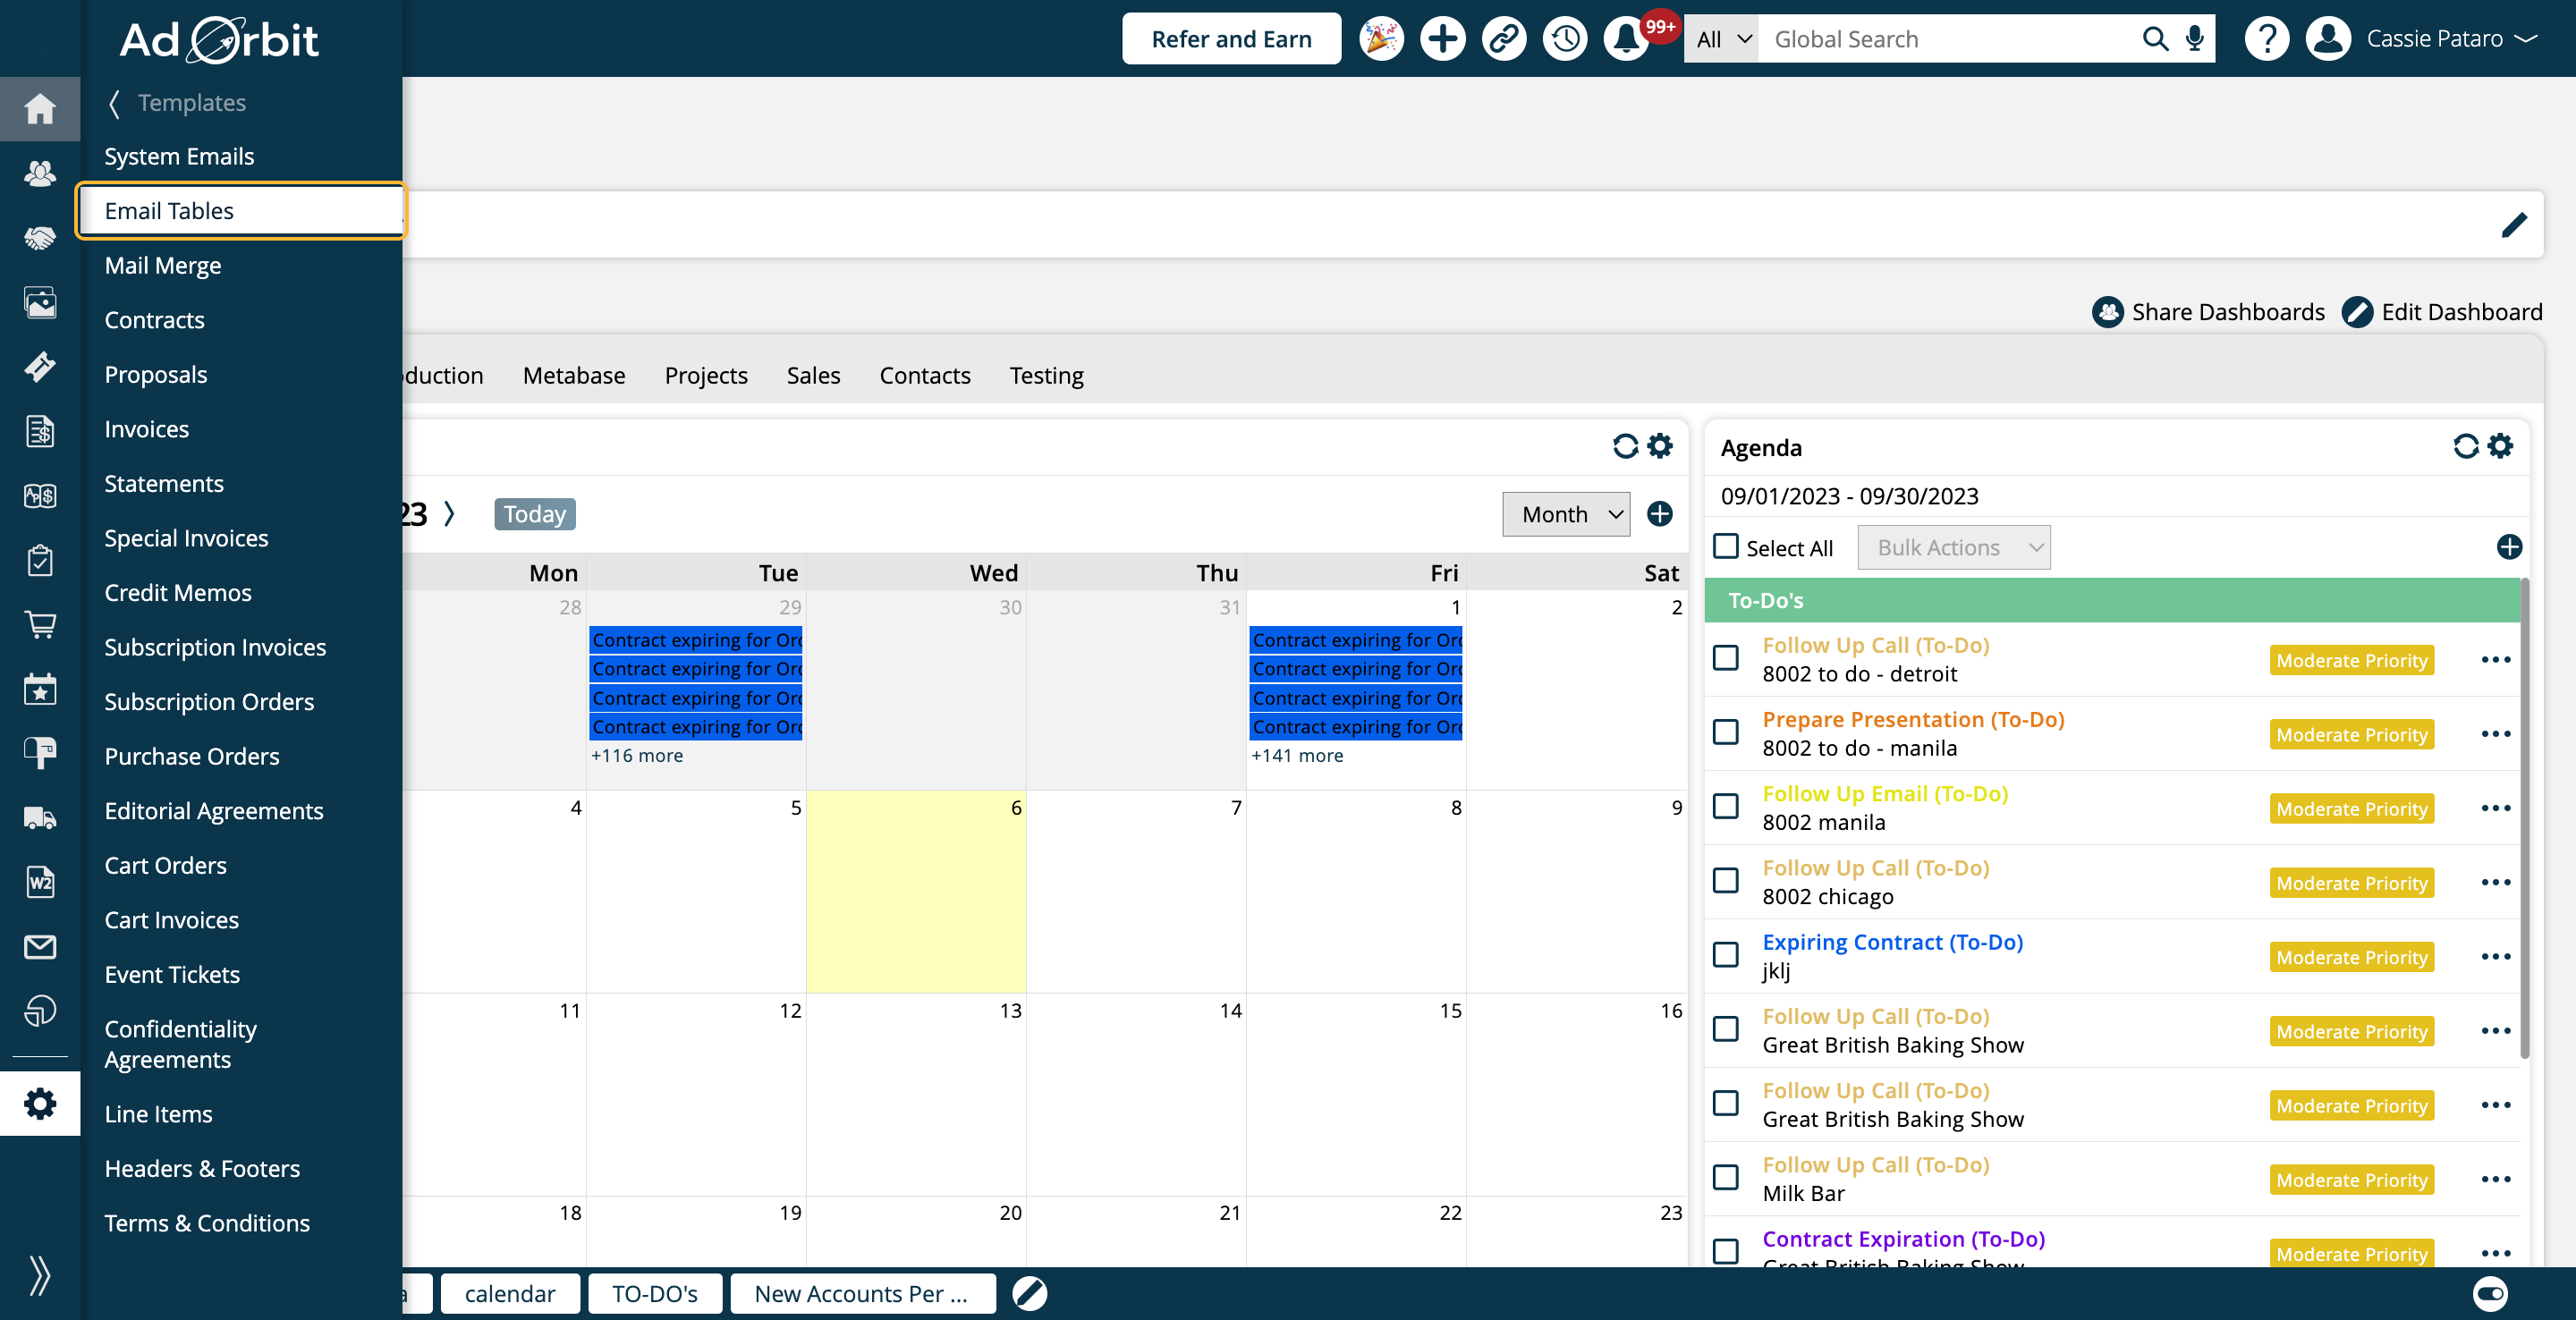Expand the Bulk Actions dropdown

(x=1953, y=547)
